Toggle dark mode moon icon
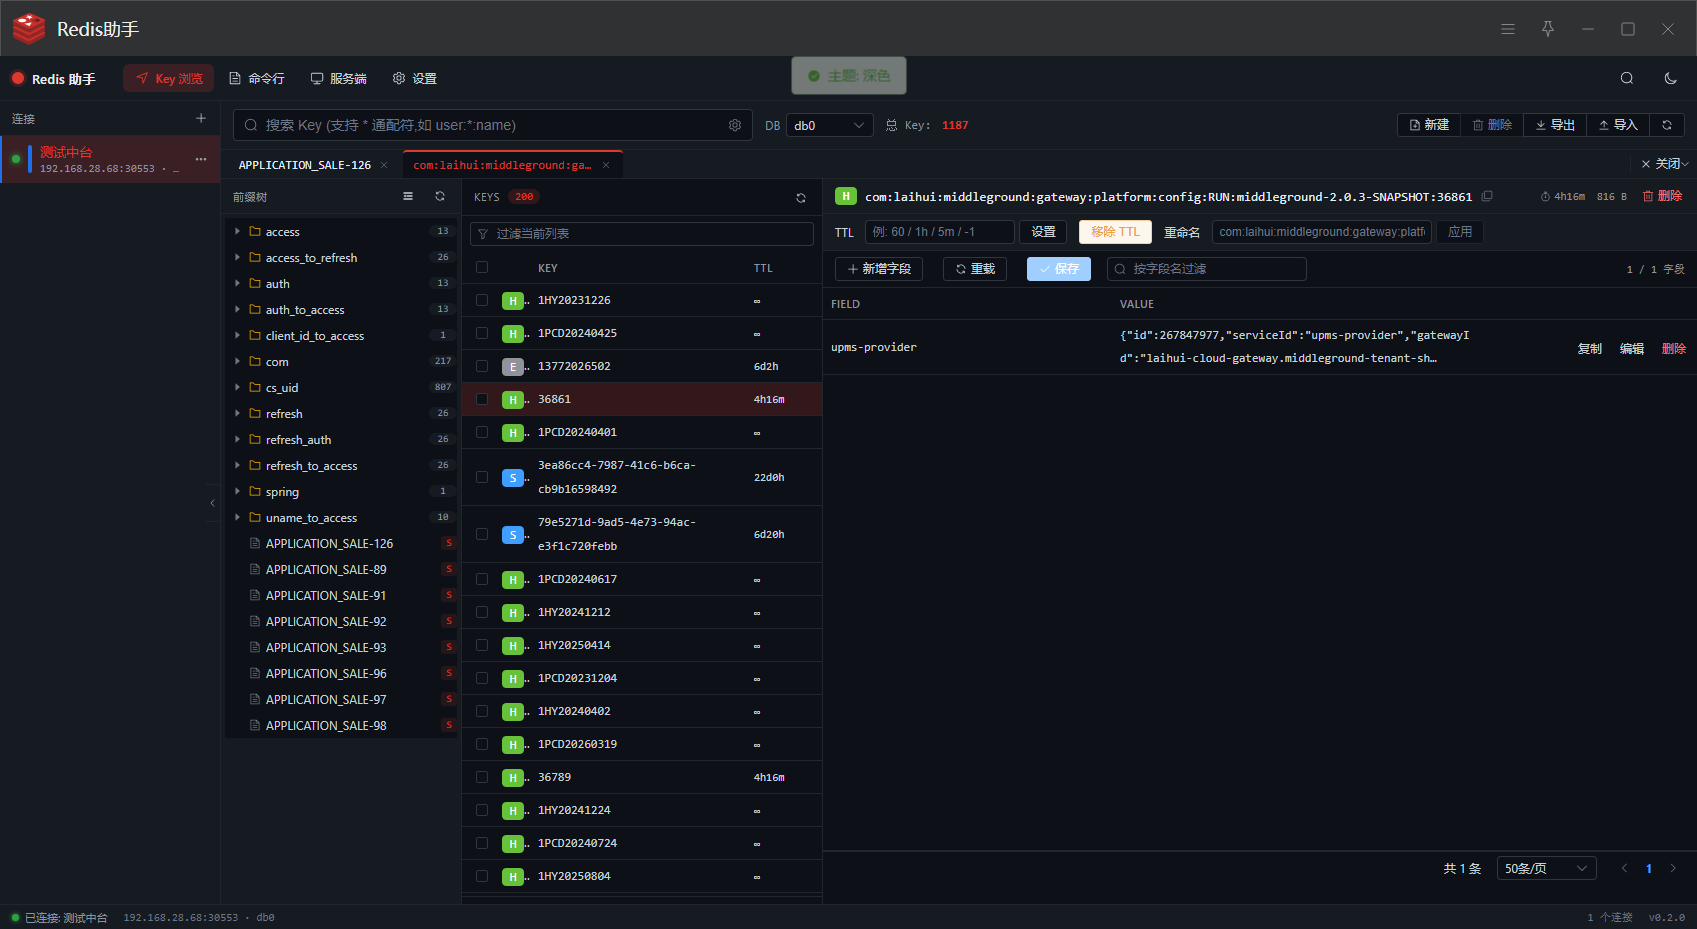1697x929 pixels. point(1670,78)
